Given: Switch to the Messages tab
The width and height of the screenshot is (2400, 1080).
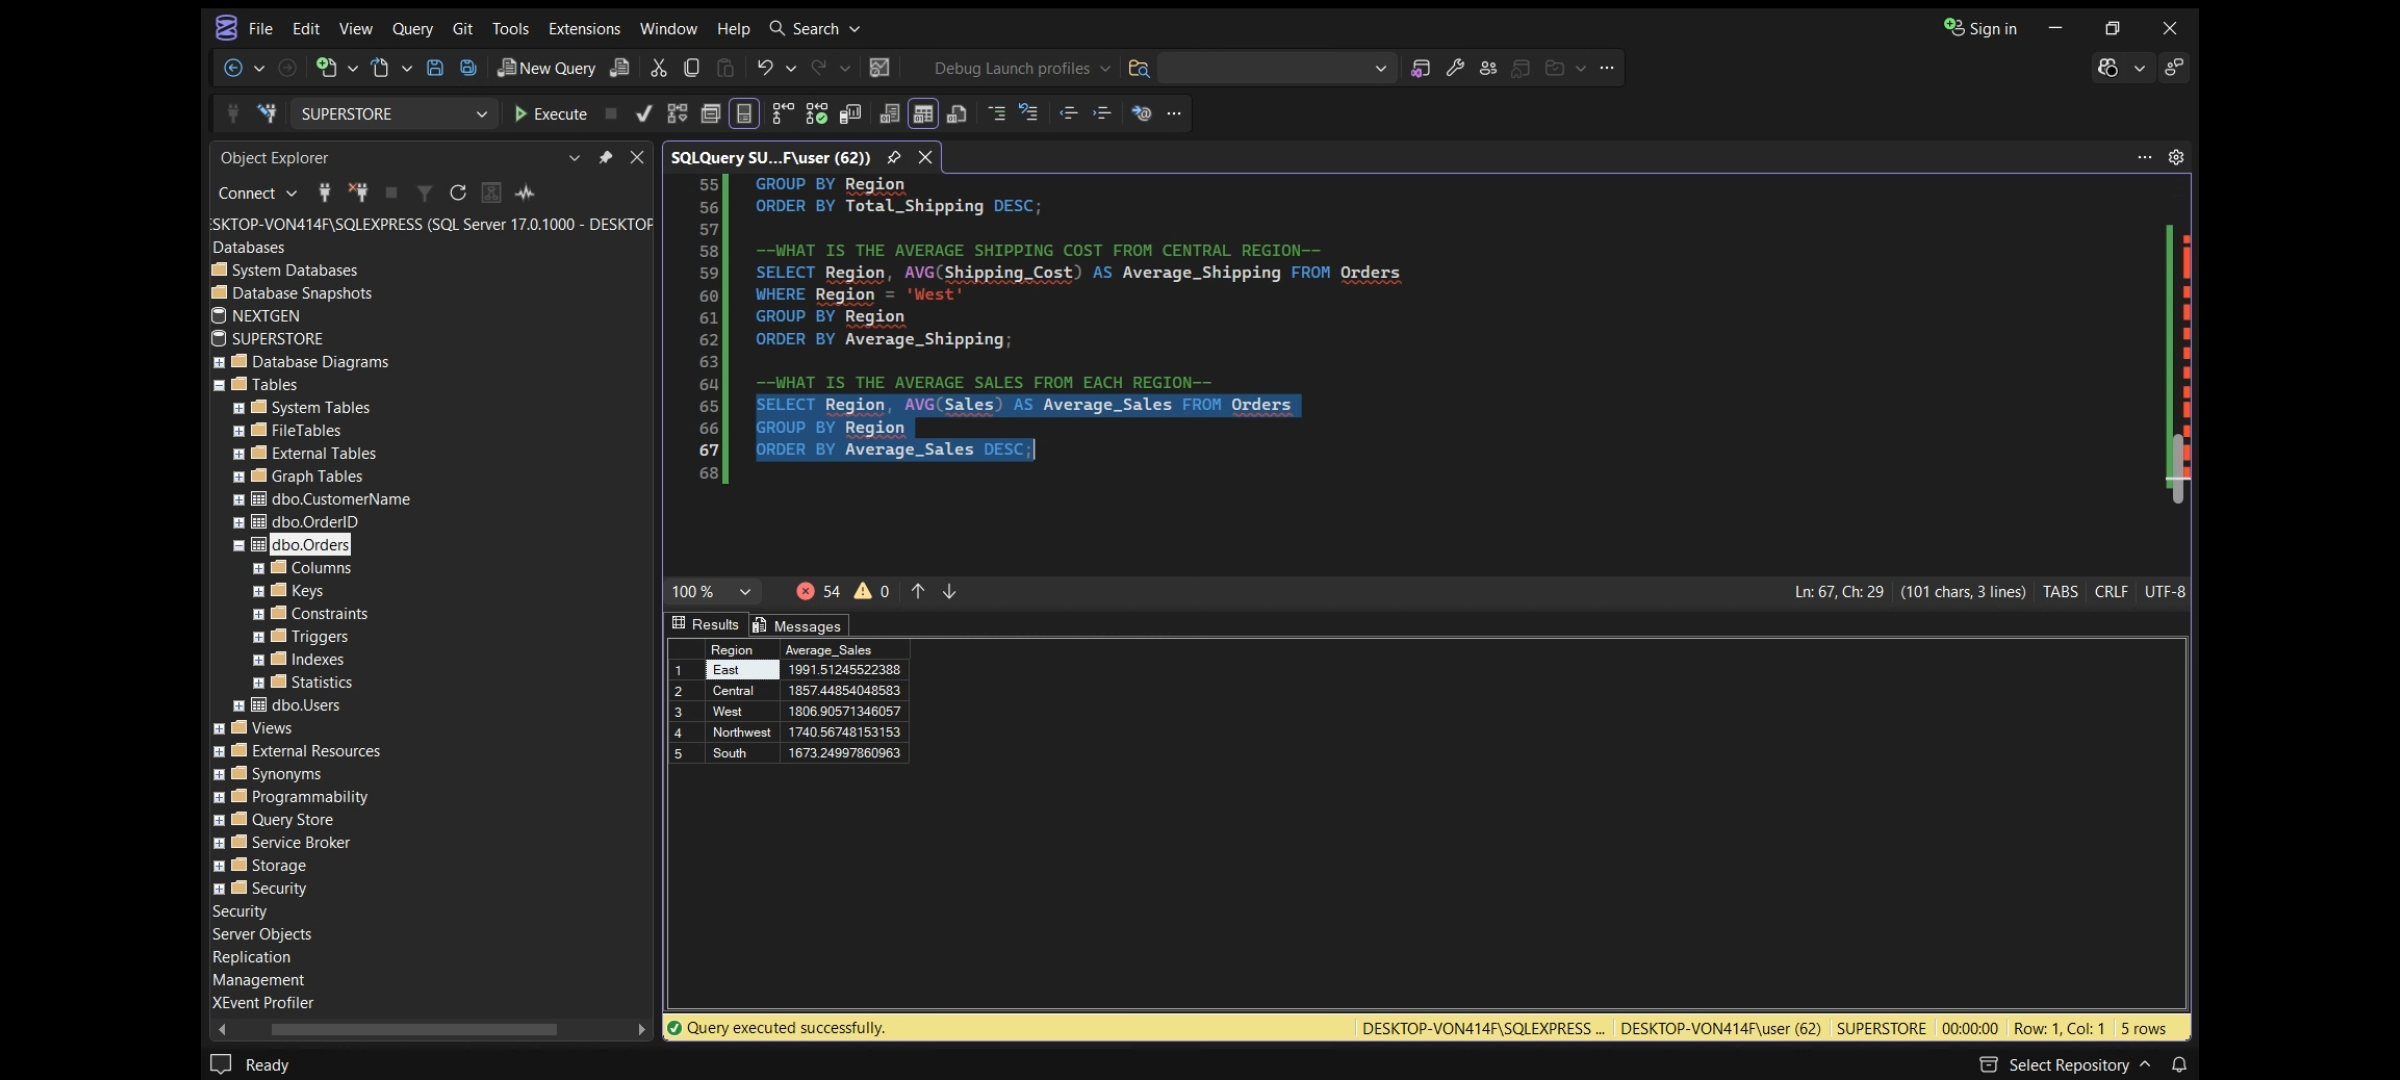Looking at the screenshot, I should tap(799, 626).
